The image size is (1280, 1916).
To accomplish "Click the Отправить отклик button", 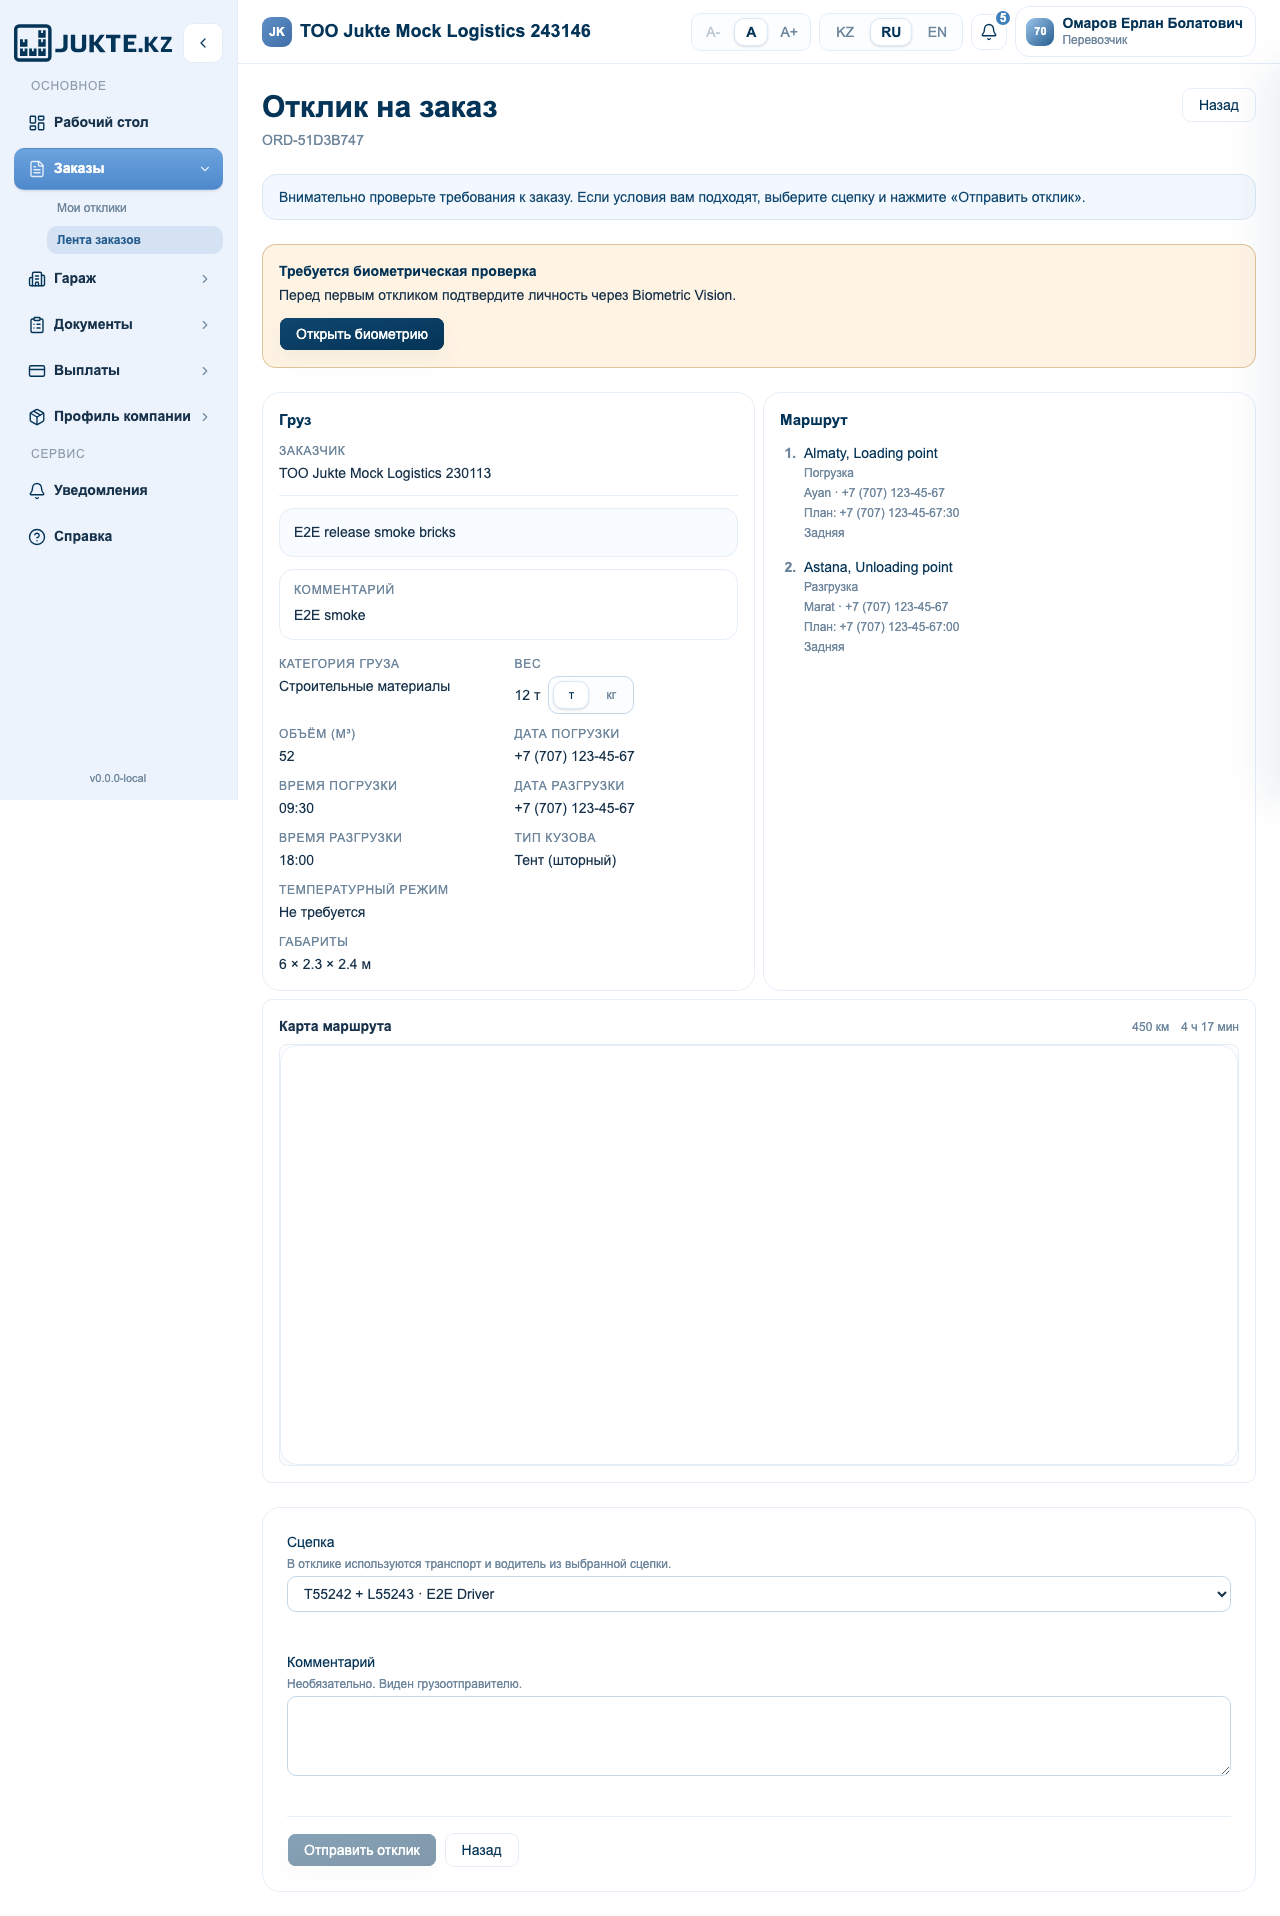I will pyautogui.click(x=362, y=1850).
